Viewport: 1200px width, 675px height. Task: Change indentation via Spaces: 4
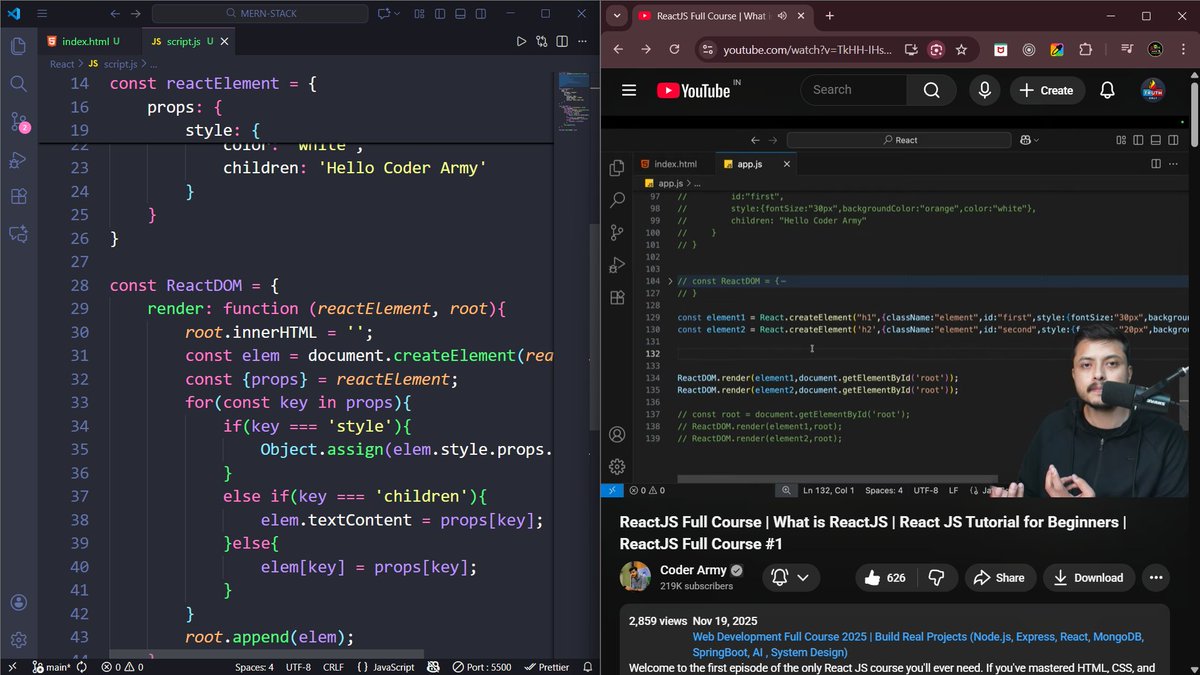(x=254, y=667)
